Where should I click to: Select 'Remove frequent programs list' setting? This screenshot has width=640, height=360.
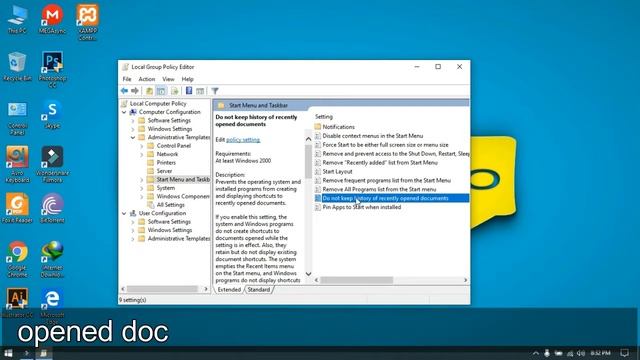(387, 180)
